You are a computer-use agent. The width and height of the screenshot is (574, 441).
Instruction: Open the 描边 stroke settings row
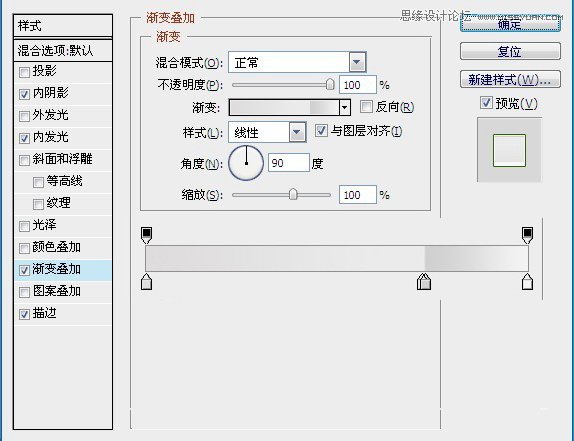(x=63, y=314)
